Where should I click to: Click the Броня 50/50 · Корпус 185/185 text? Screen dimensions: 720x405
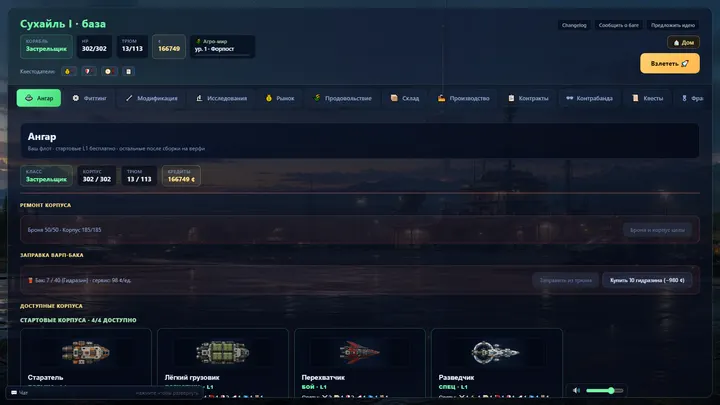pos(64,230)
